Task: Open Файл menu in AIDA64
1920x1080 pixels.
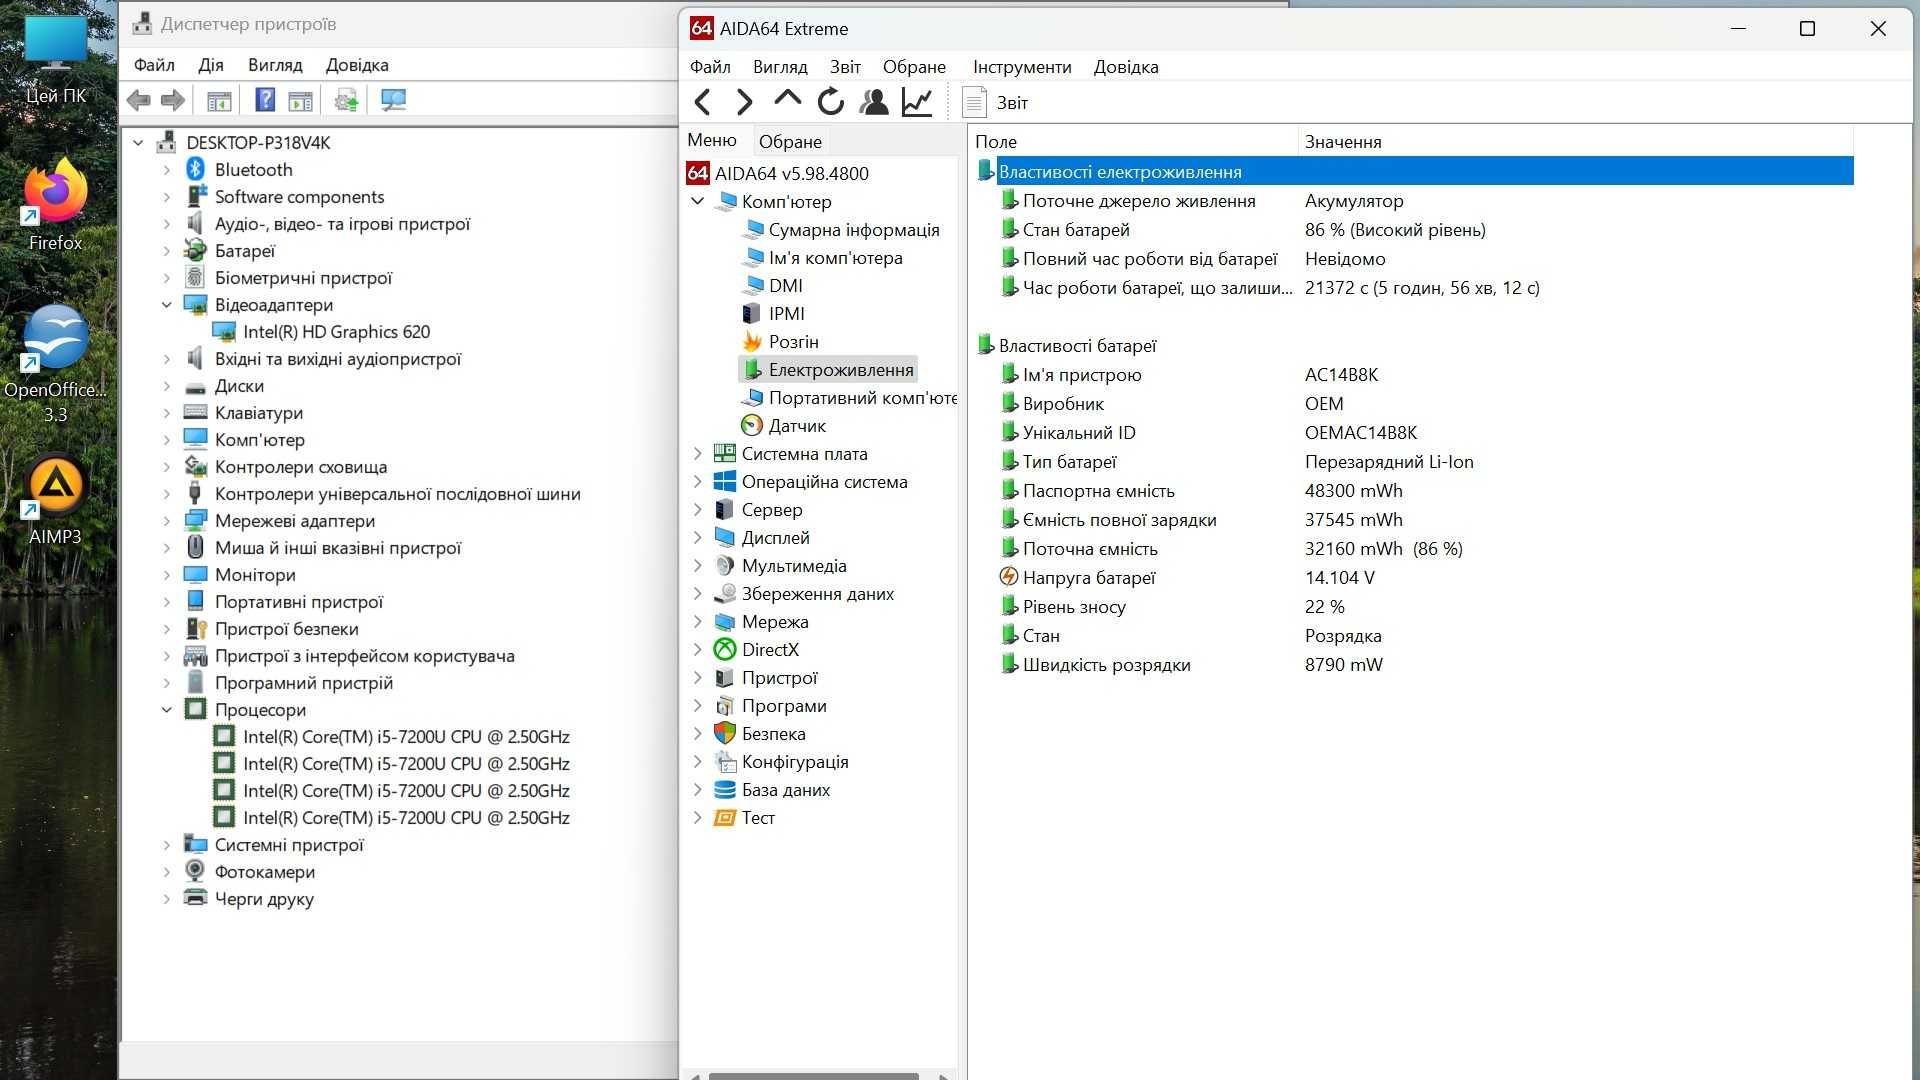Action: click(710, 67)
